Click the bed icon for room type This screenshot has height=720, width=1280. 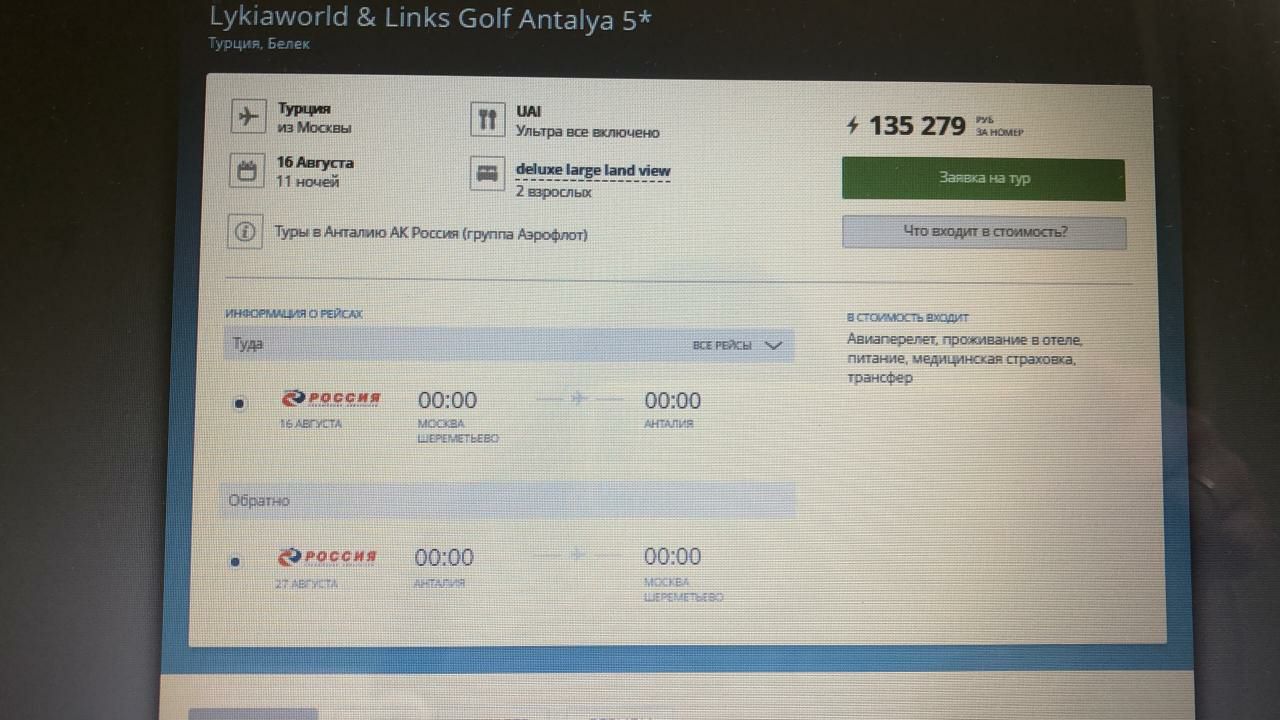click(x=487, y=174)
